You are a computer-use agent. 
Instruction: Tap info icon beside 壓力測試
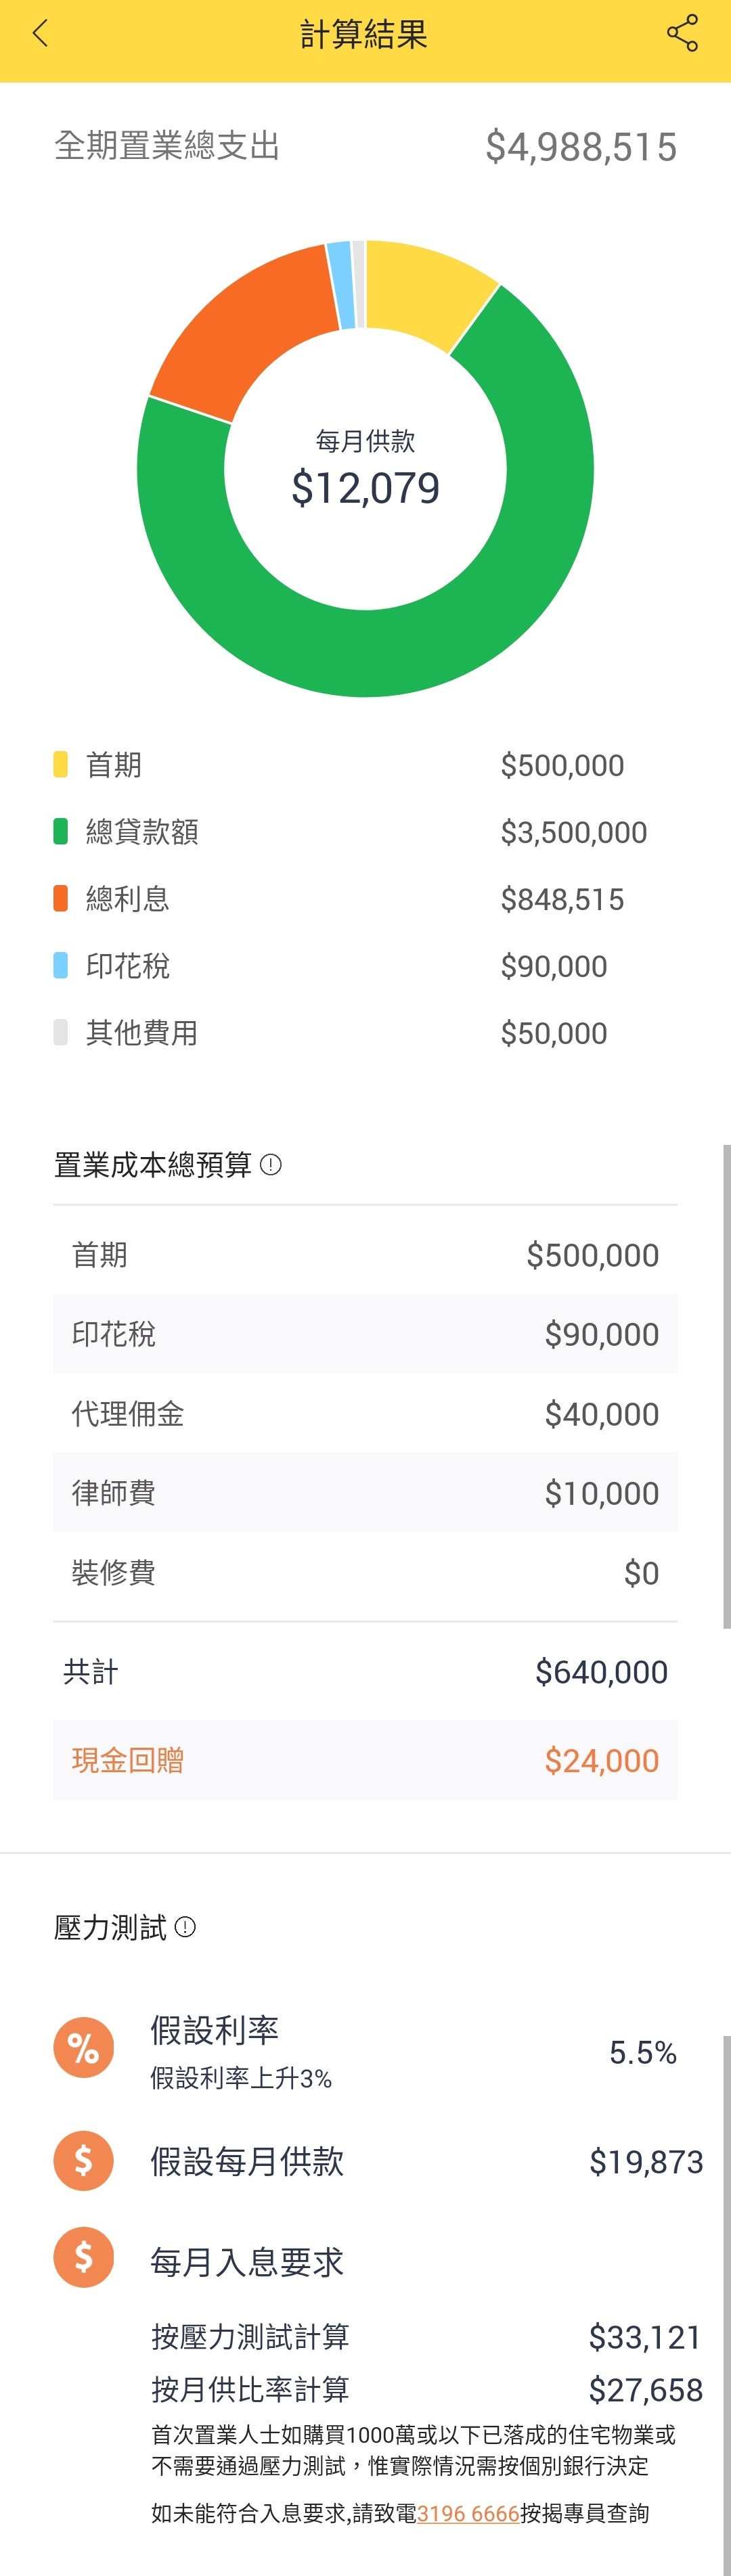click(185, 1927)
